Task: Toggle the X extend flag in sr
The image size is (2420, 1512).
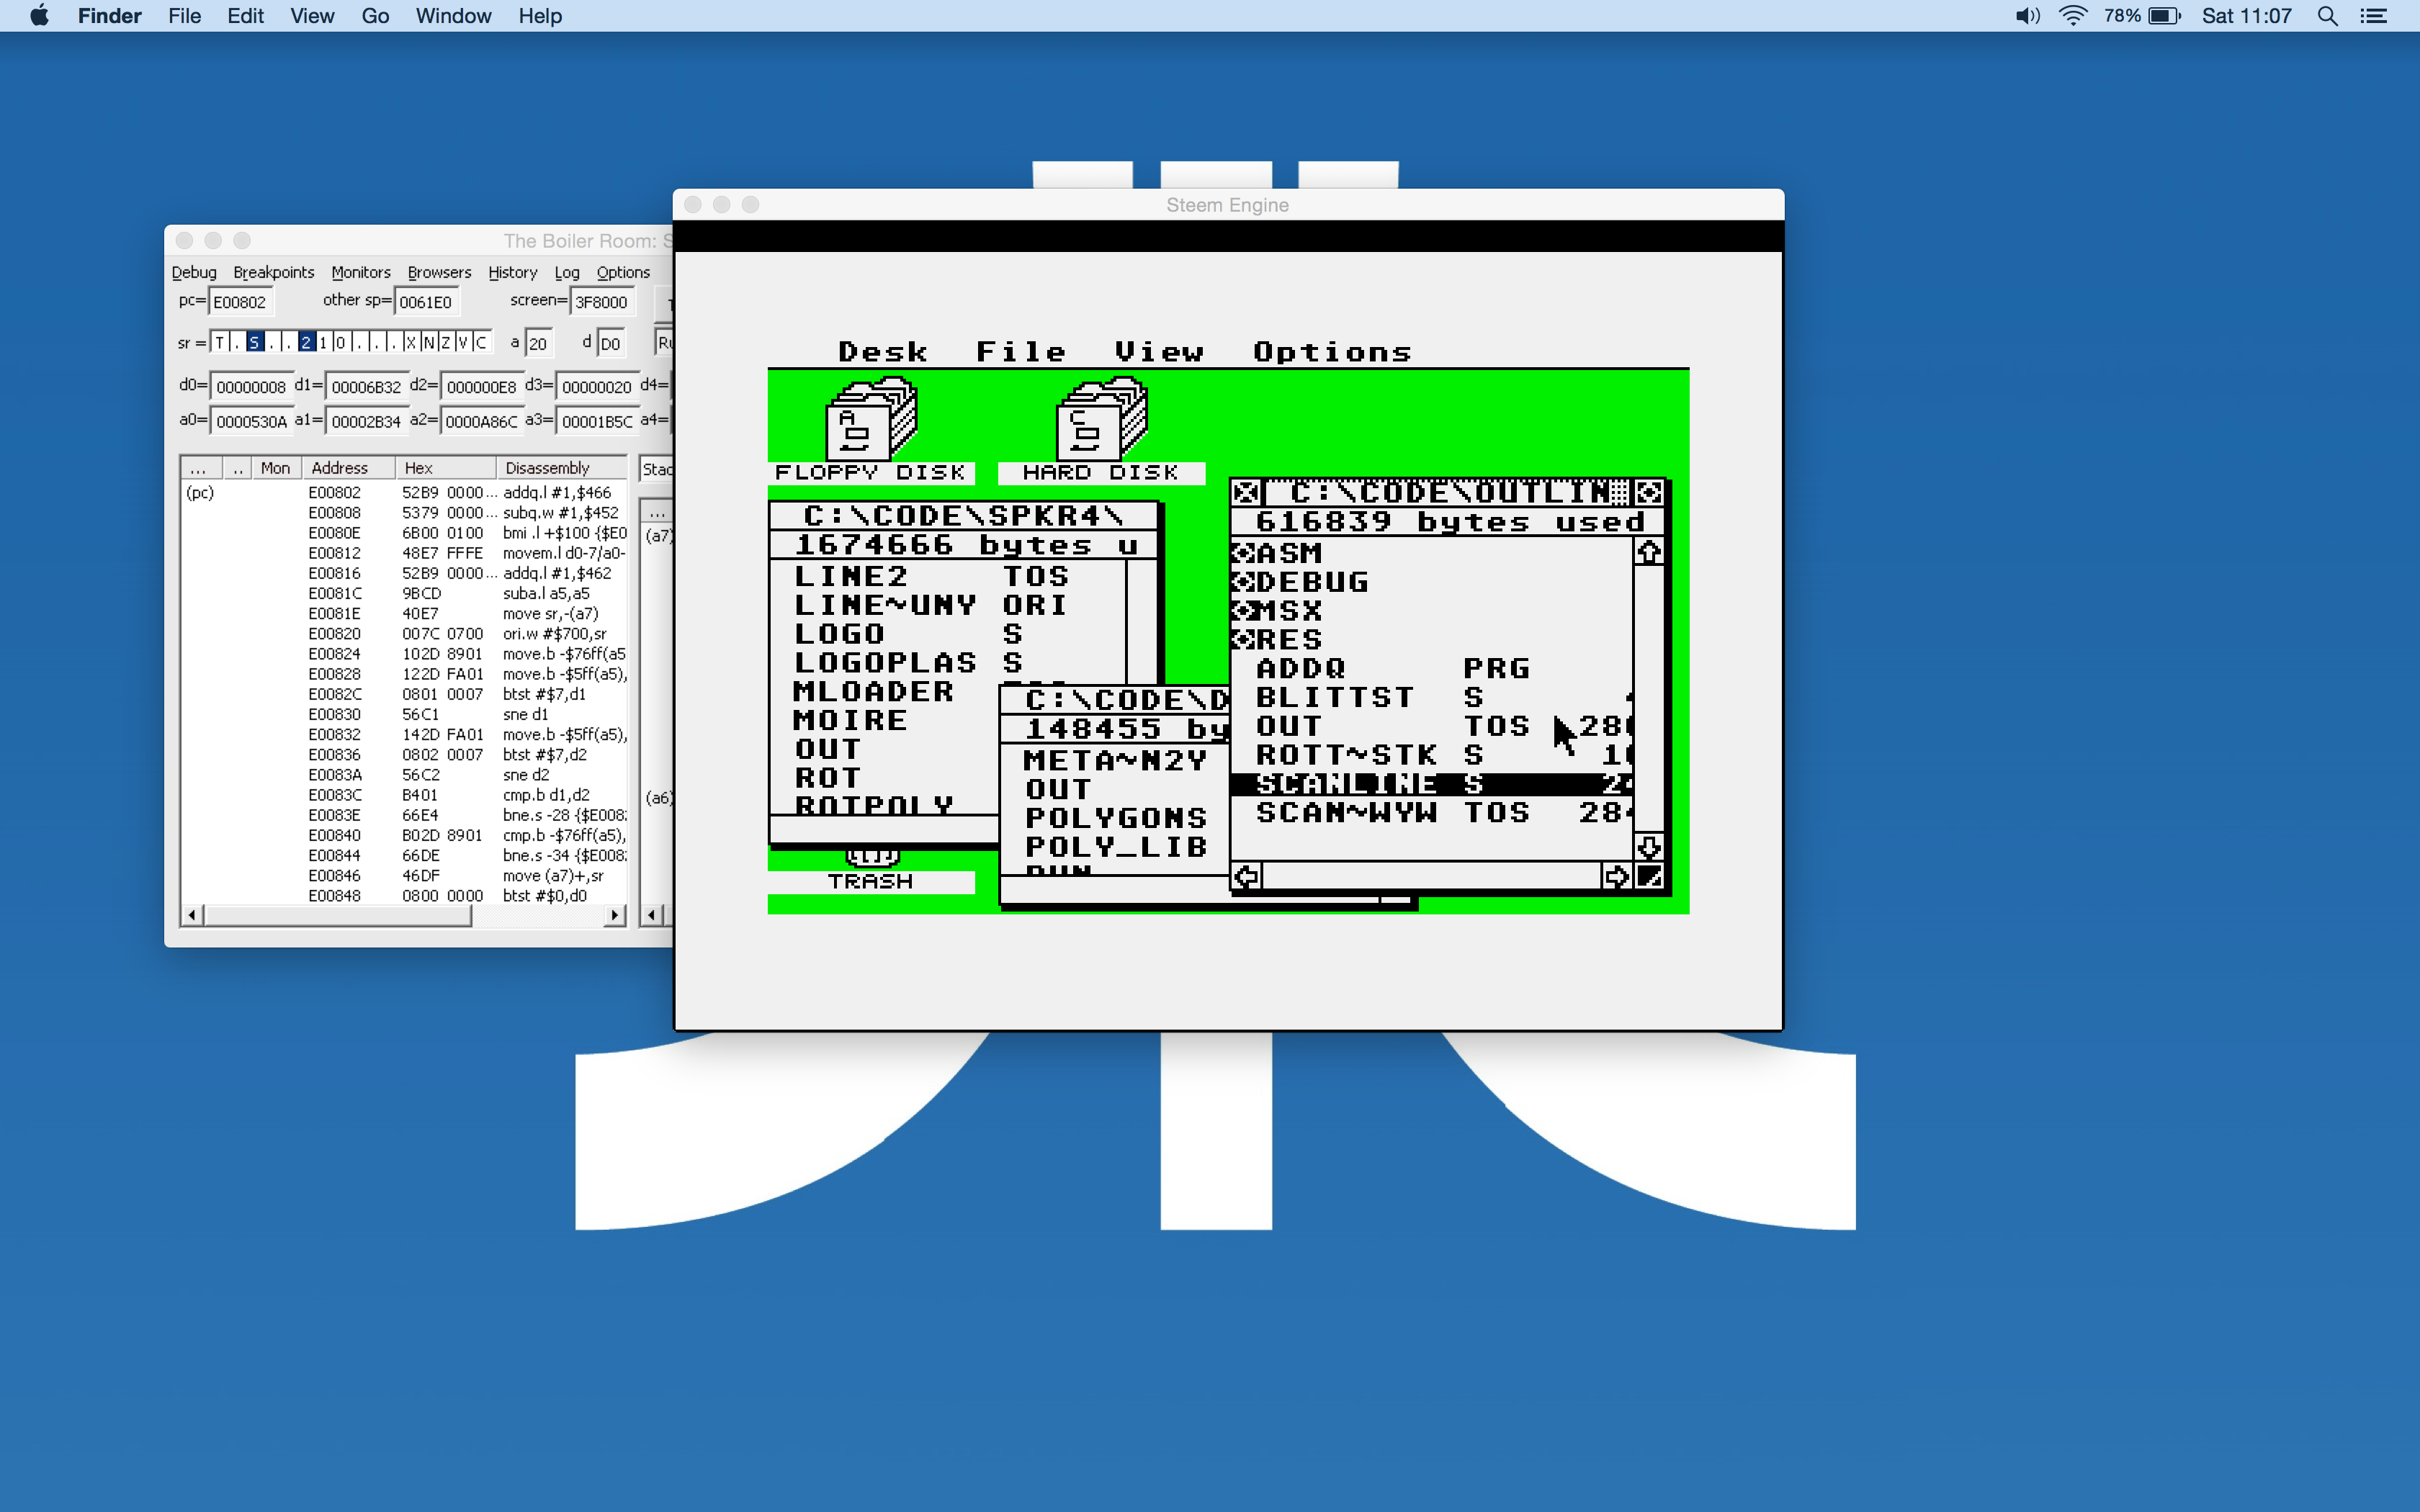Action: [x=411, y=342]
